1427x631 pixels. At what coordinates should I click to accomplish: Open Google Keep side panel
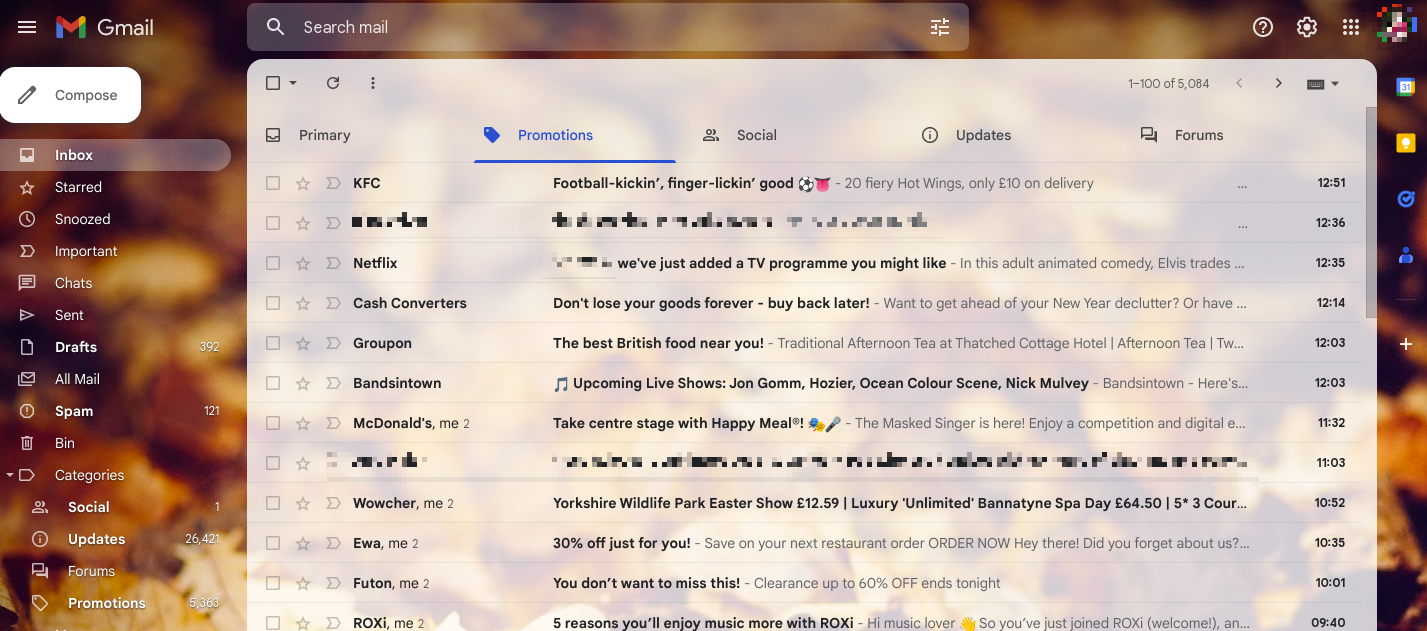tap(1405, 143)
